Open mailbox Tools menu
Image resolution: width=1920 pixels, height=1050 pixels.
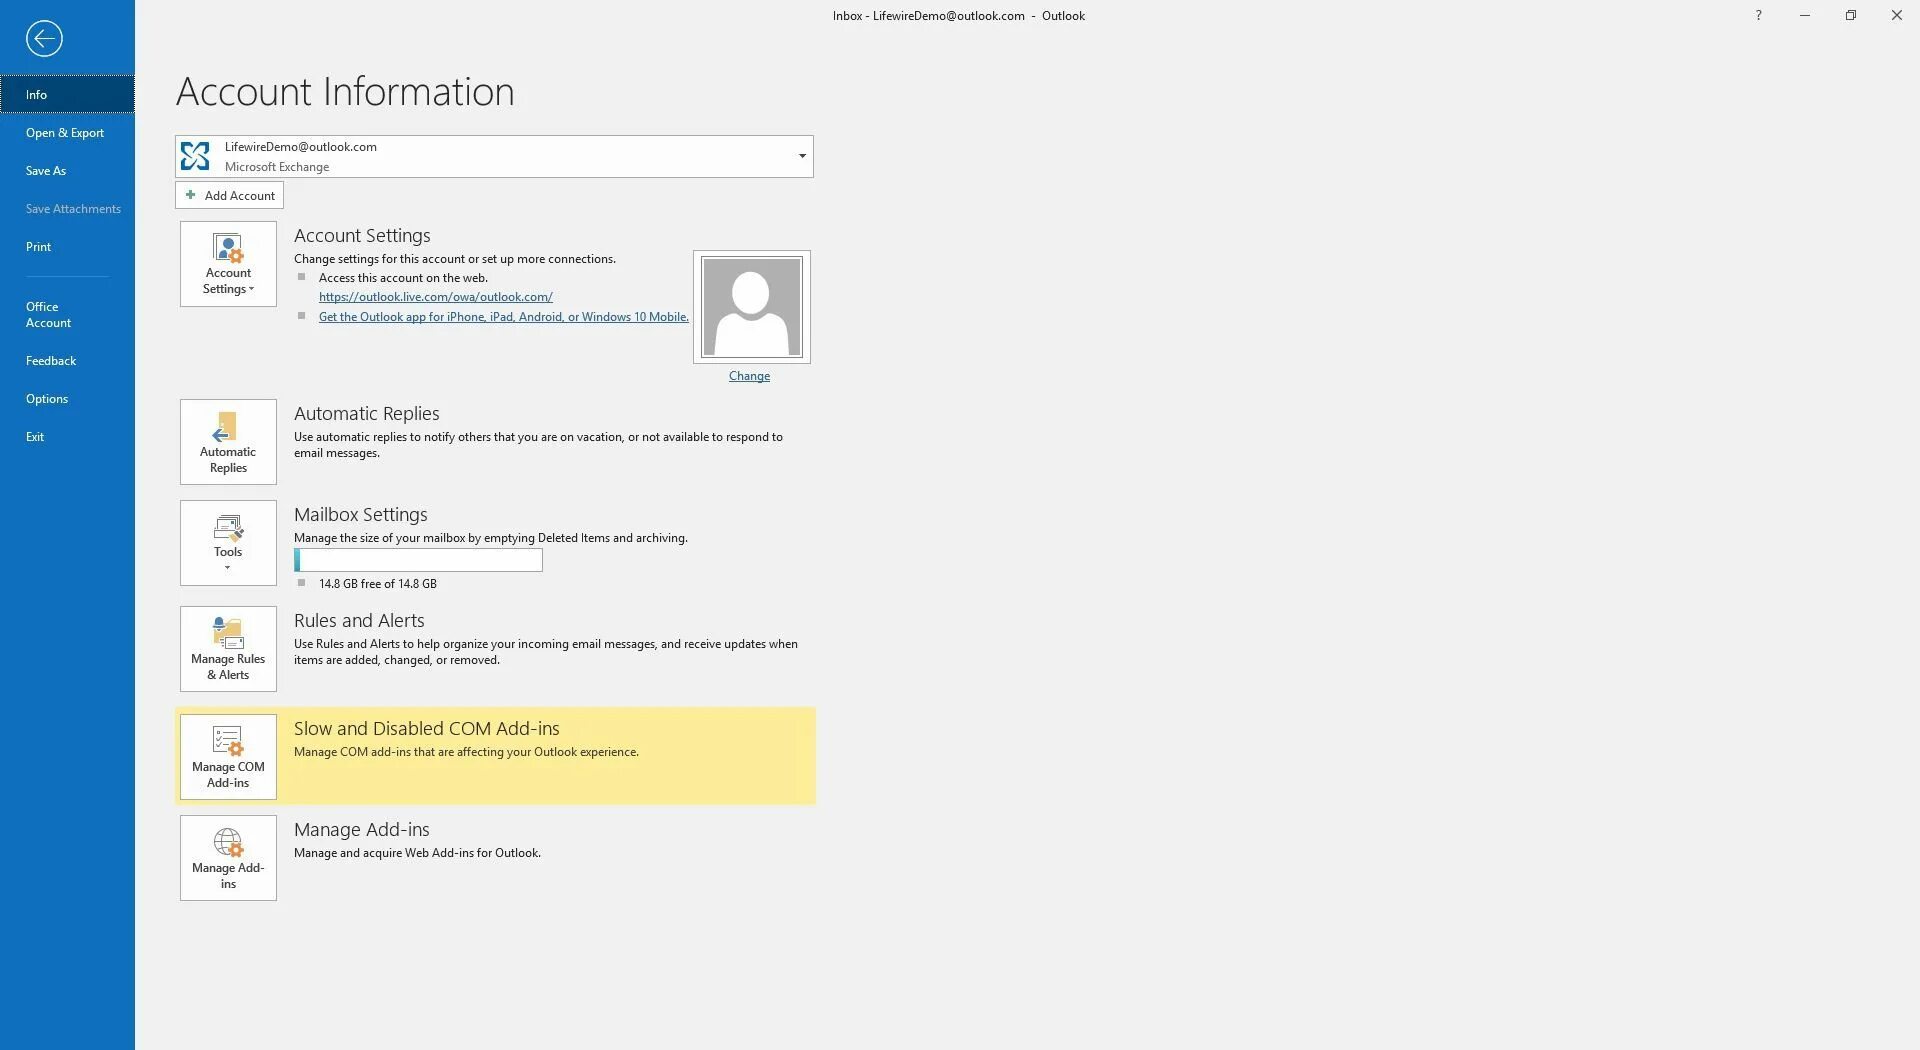coord(228,543)
